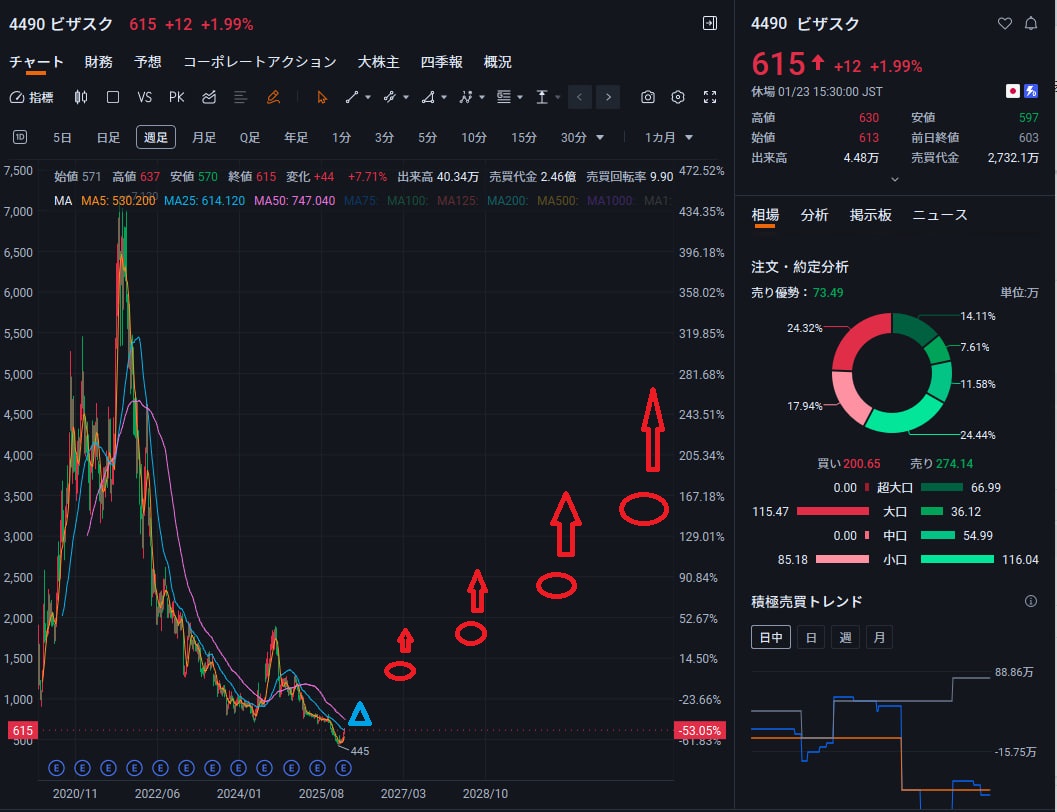Expand angle tool options arrow
Viewport: 1057px width, 812px height.
(444, 98)
